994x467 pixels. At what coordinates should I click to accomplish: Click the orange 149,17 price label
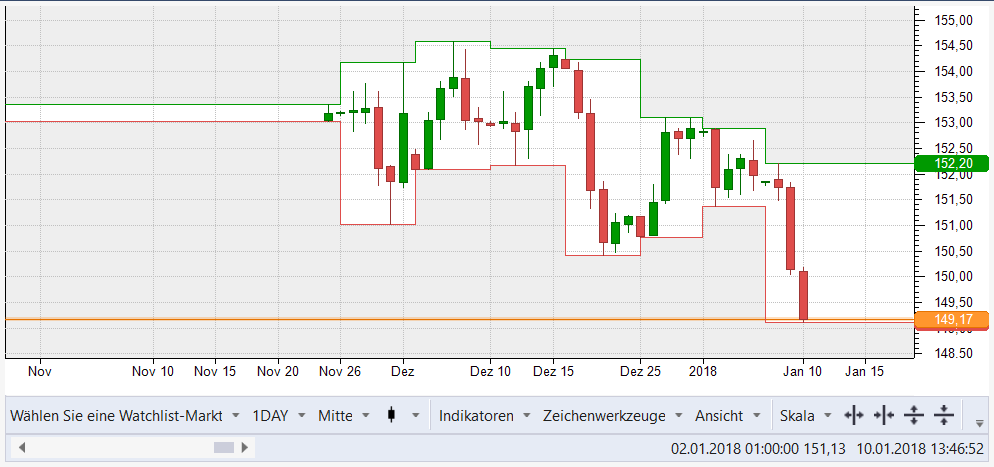point(951,320)
